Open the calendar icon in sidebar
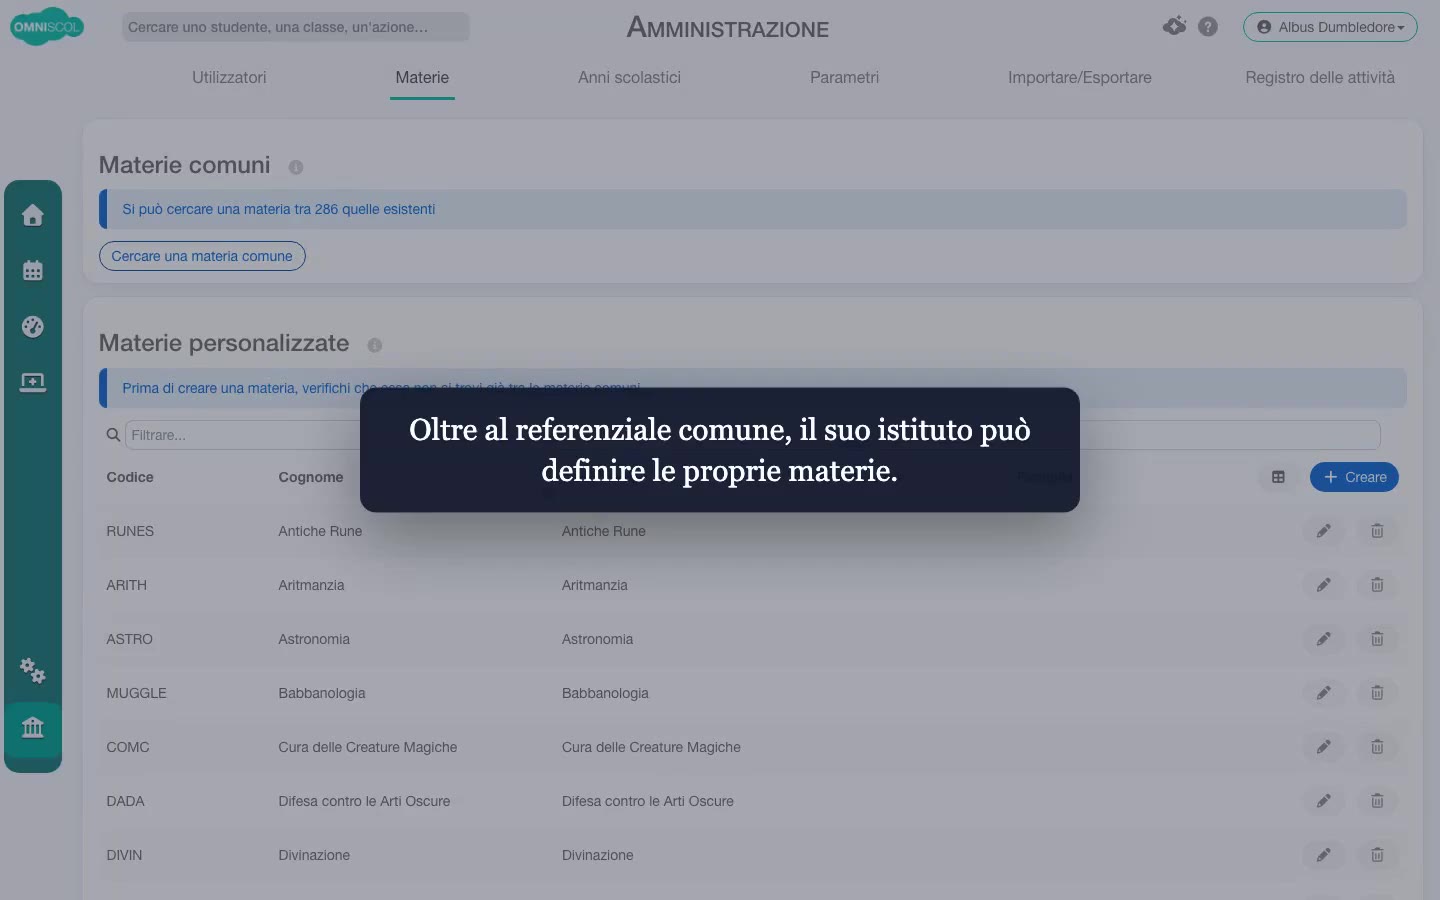 pos(33,270)
